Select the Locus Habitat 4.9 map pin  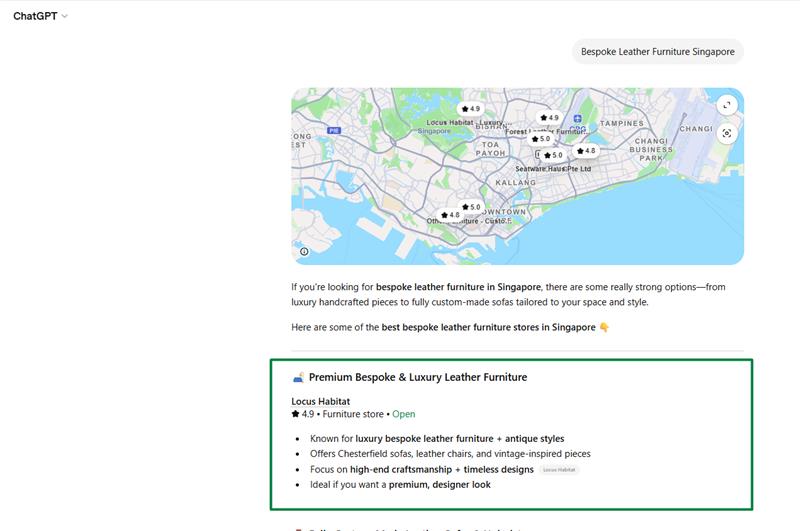(x=469, y=108)
